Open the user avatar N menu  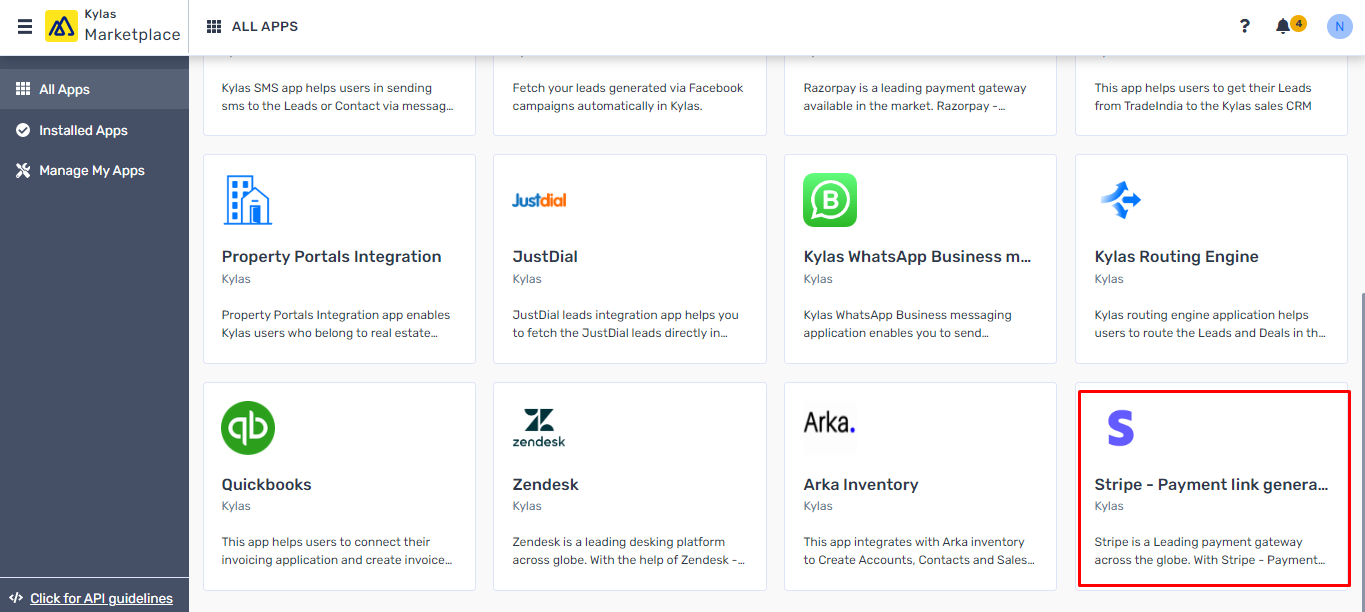click(x=1339, y=27)
